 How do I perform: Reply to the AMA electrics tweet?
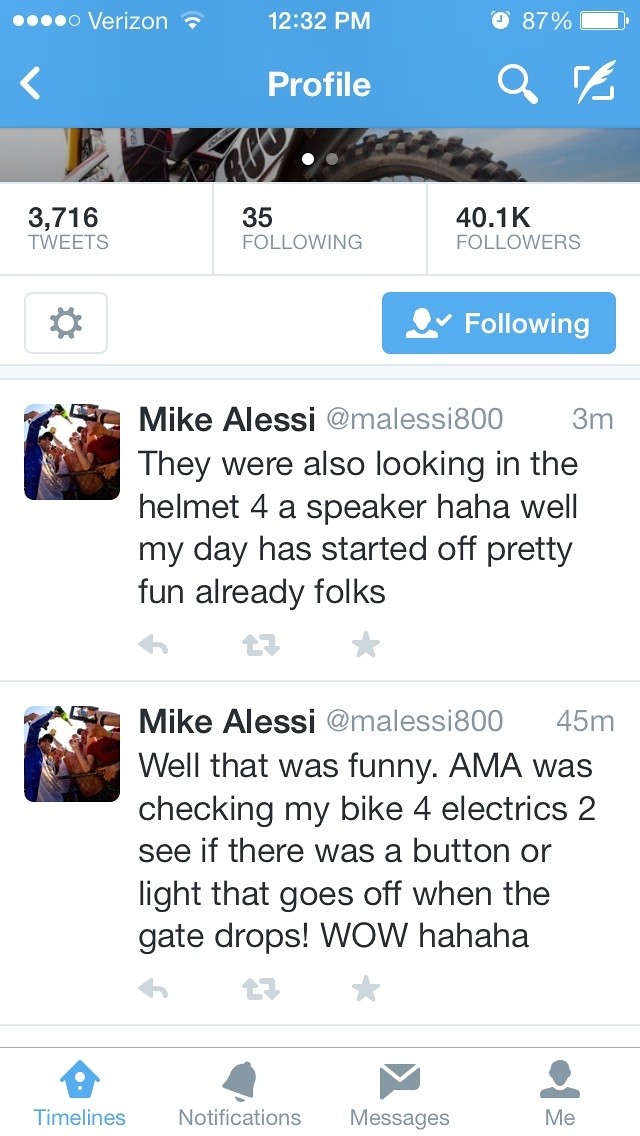tap(152, 988)
